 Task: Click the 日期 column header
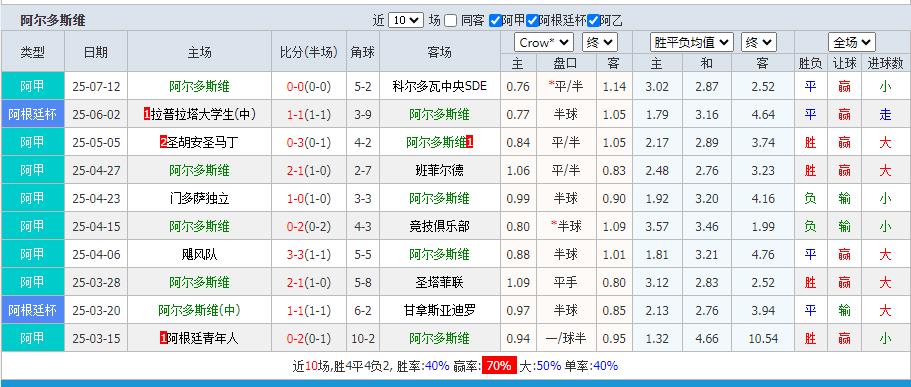pyautogui.click(x=96, y=52)
